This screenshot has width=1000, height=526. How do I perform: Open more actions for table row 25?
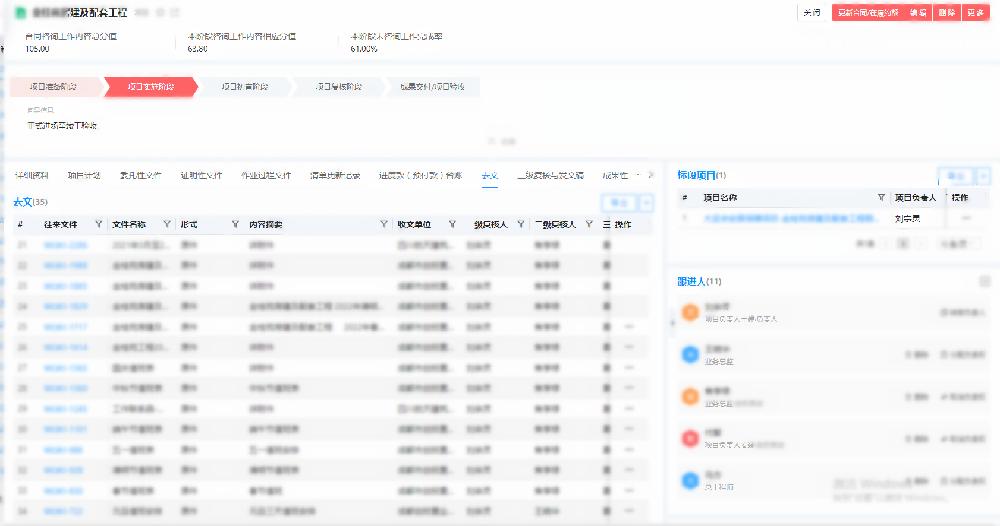tap(629, 326)
